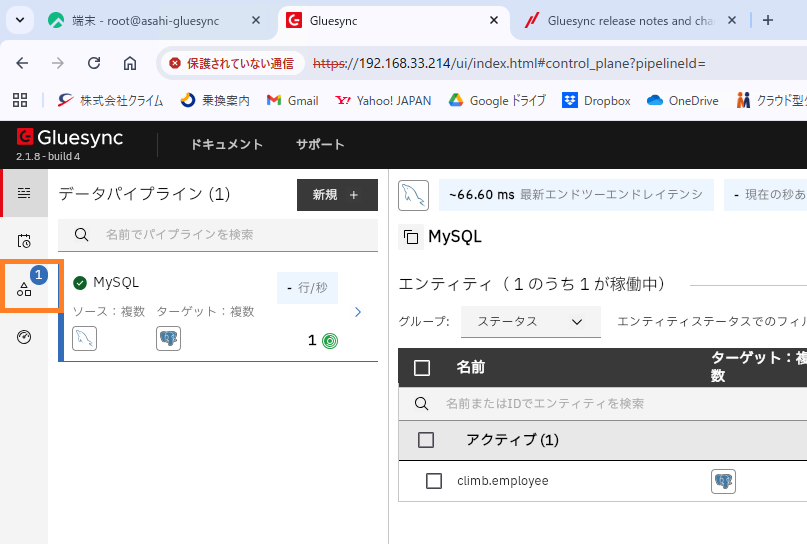Expand the MySQL pipeline with right chevron
807x544 pixels.
click(358, 312)
